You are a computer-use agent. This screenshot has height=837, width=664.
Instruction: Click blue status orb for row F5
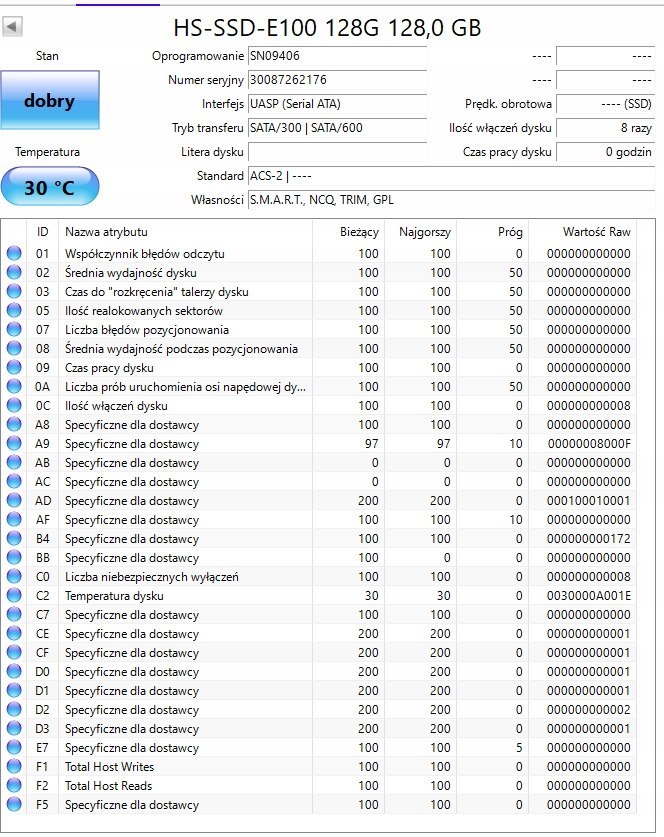(x=14, y=805)
